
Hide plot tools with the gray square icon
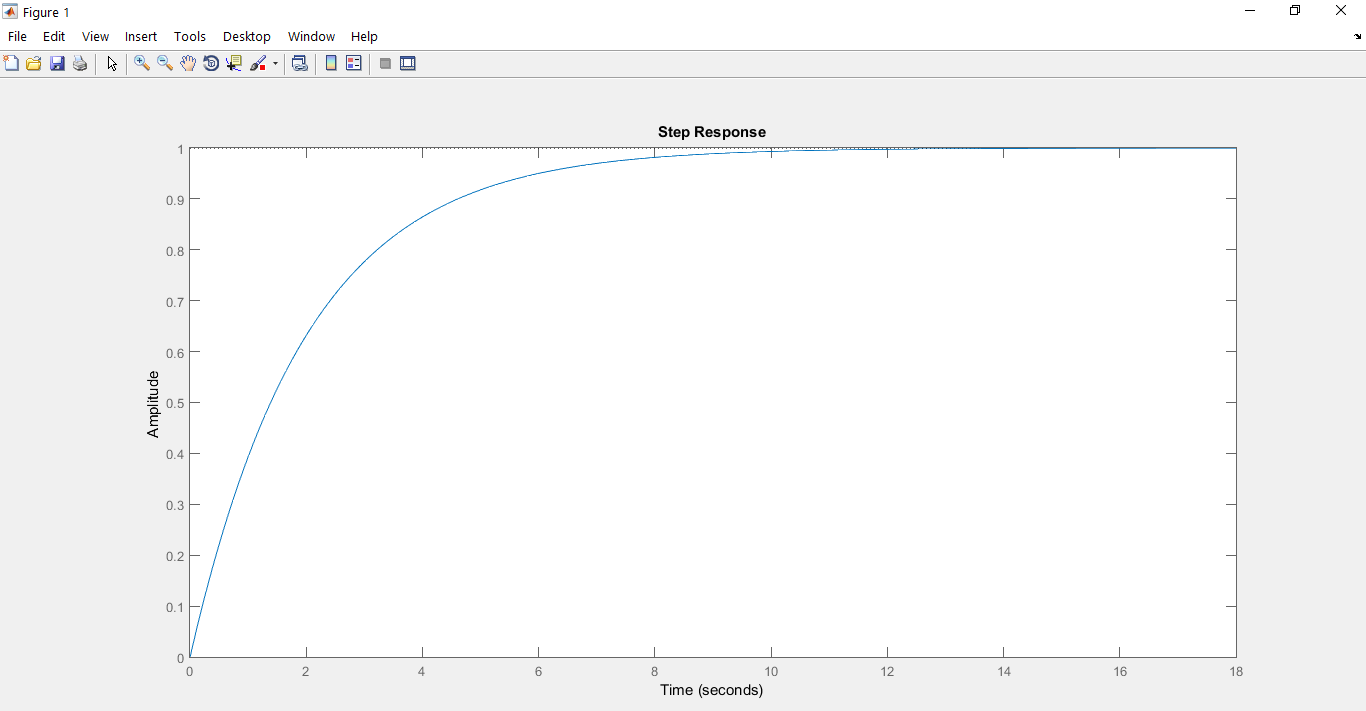coord(385,63)
